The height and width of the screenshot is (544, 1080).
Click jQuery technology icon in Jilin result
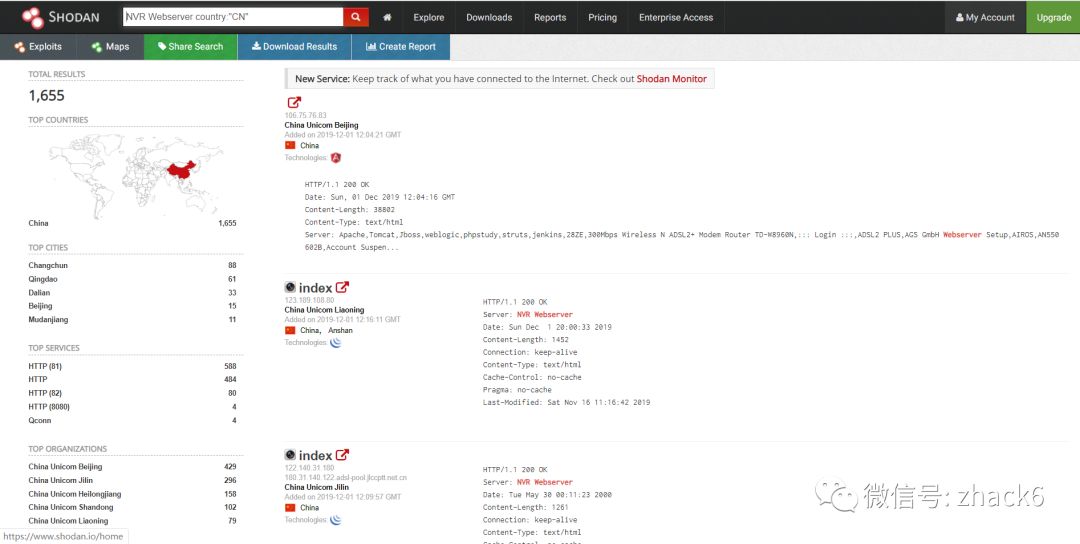(x=335, y=520)
